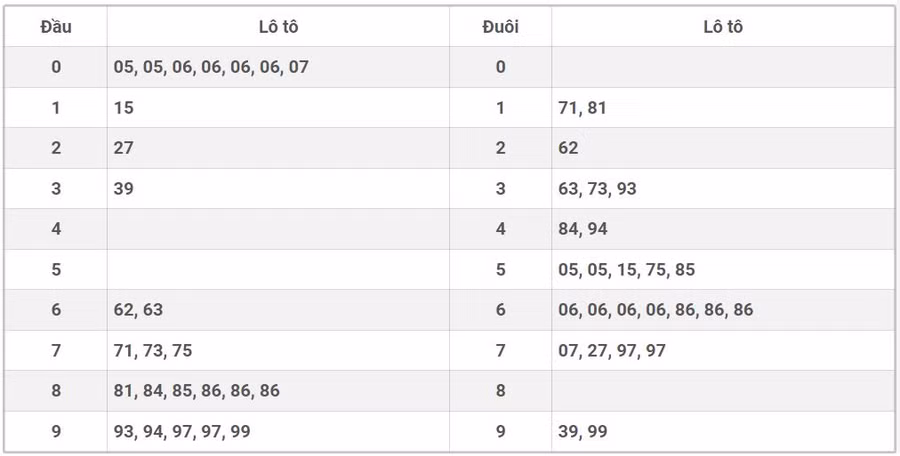Click the Đầu column header
This screenshot has width=900, height=456.
click(x=56, y=27)
